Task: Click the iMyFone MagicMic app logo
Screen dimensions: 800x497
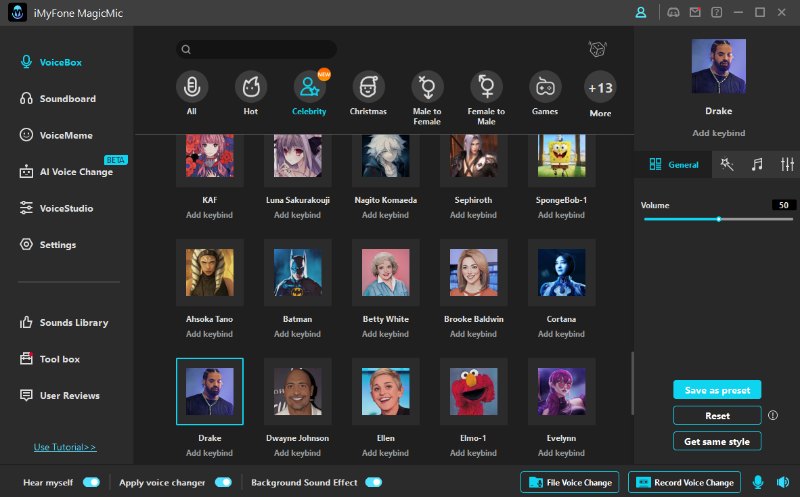Action: (18, 13)
